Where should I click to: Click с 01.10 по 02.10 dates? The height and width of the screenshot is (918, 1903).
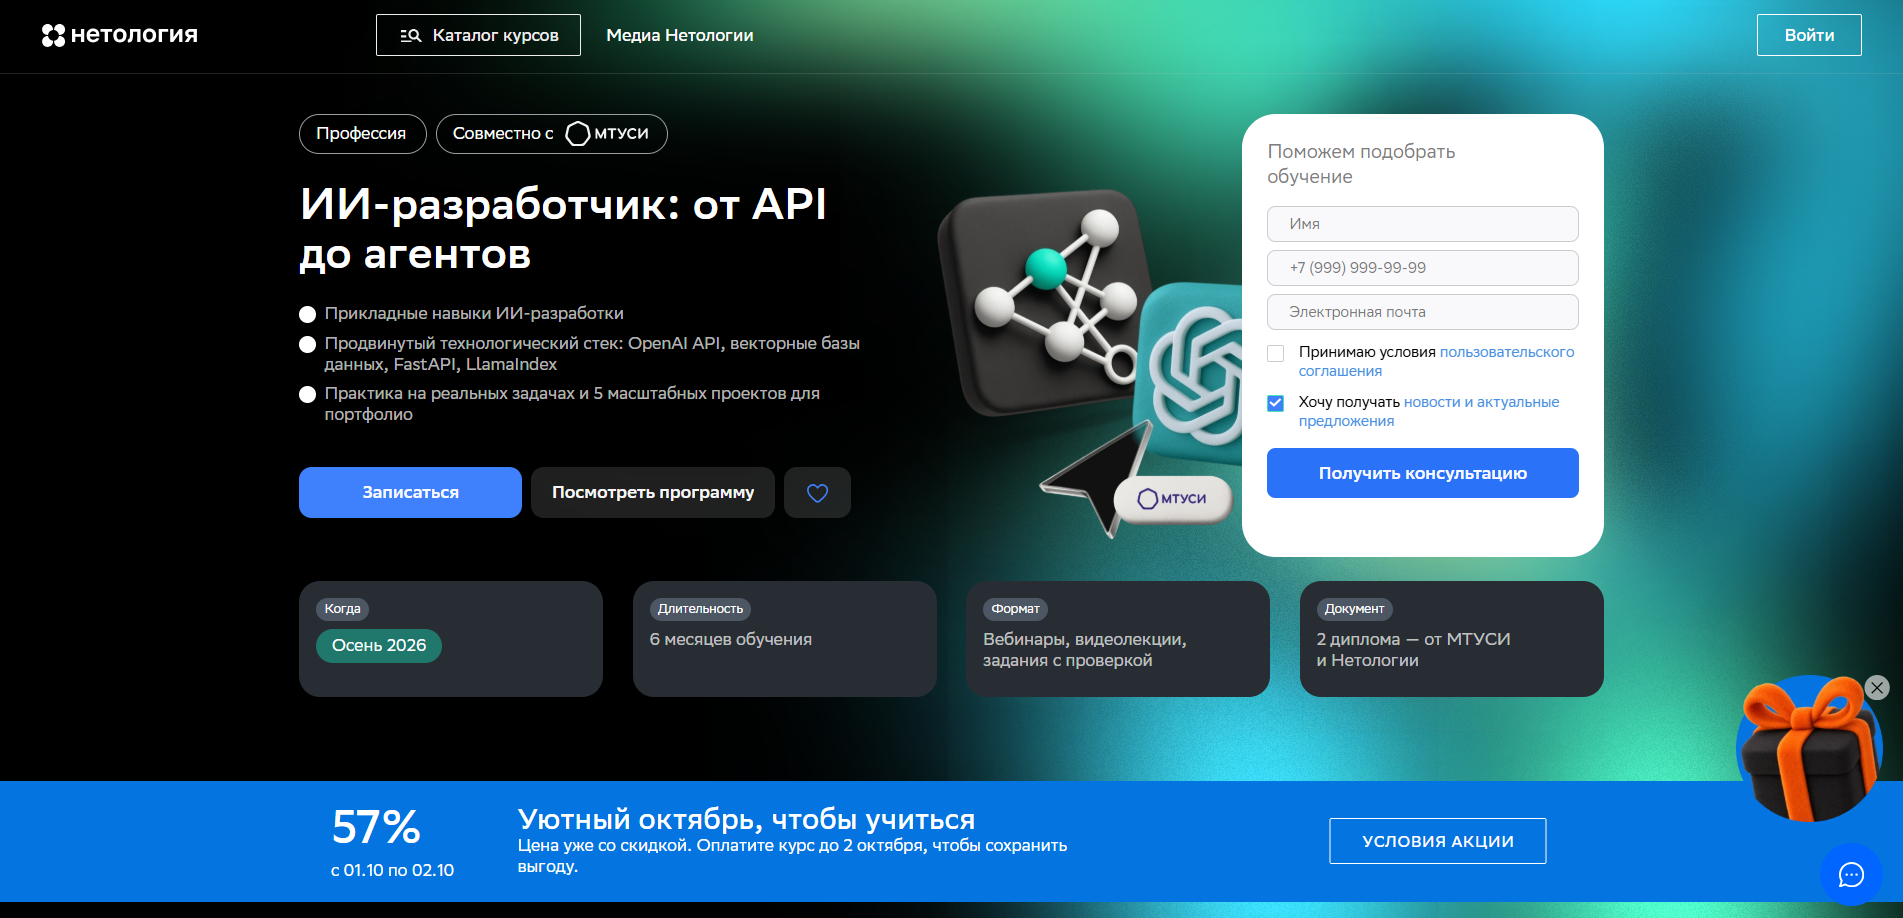click(392, 871)
